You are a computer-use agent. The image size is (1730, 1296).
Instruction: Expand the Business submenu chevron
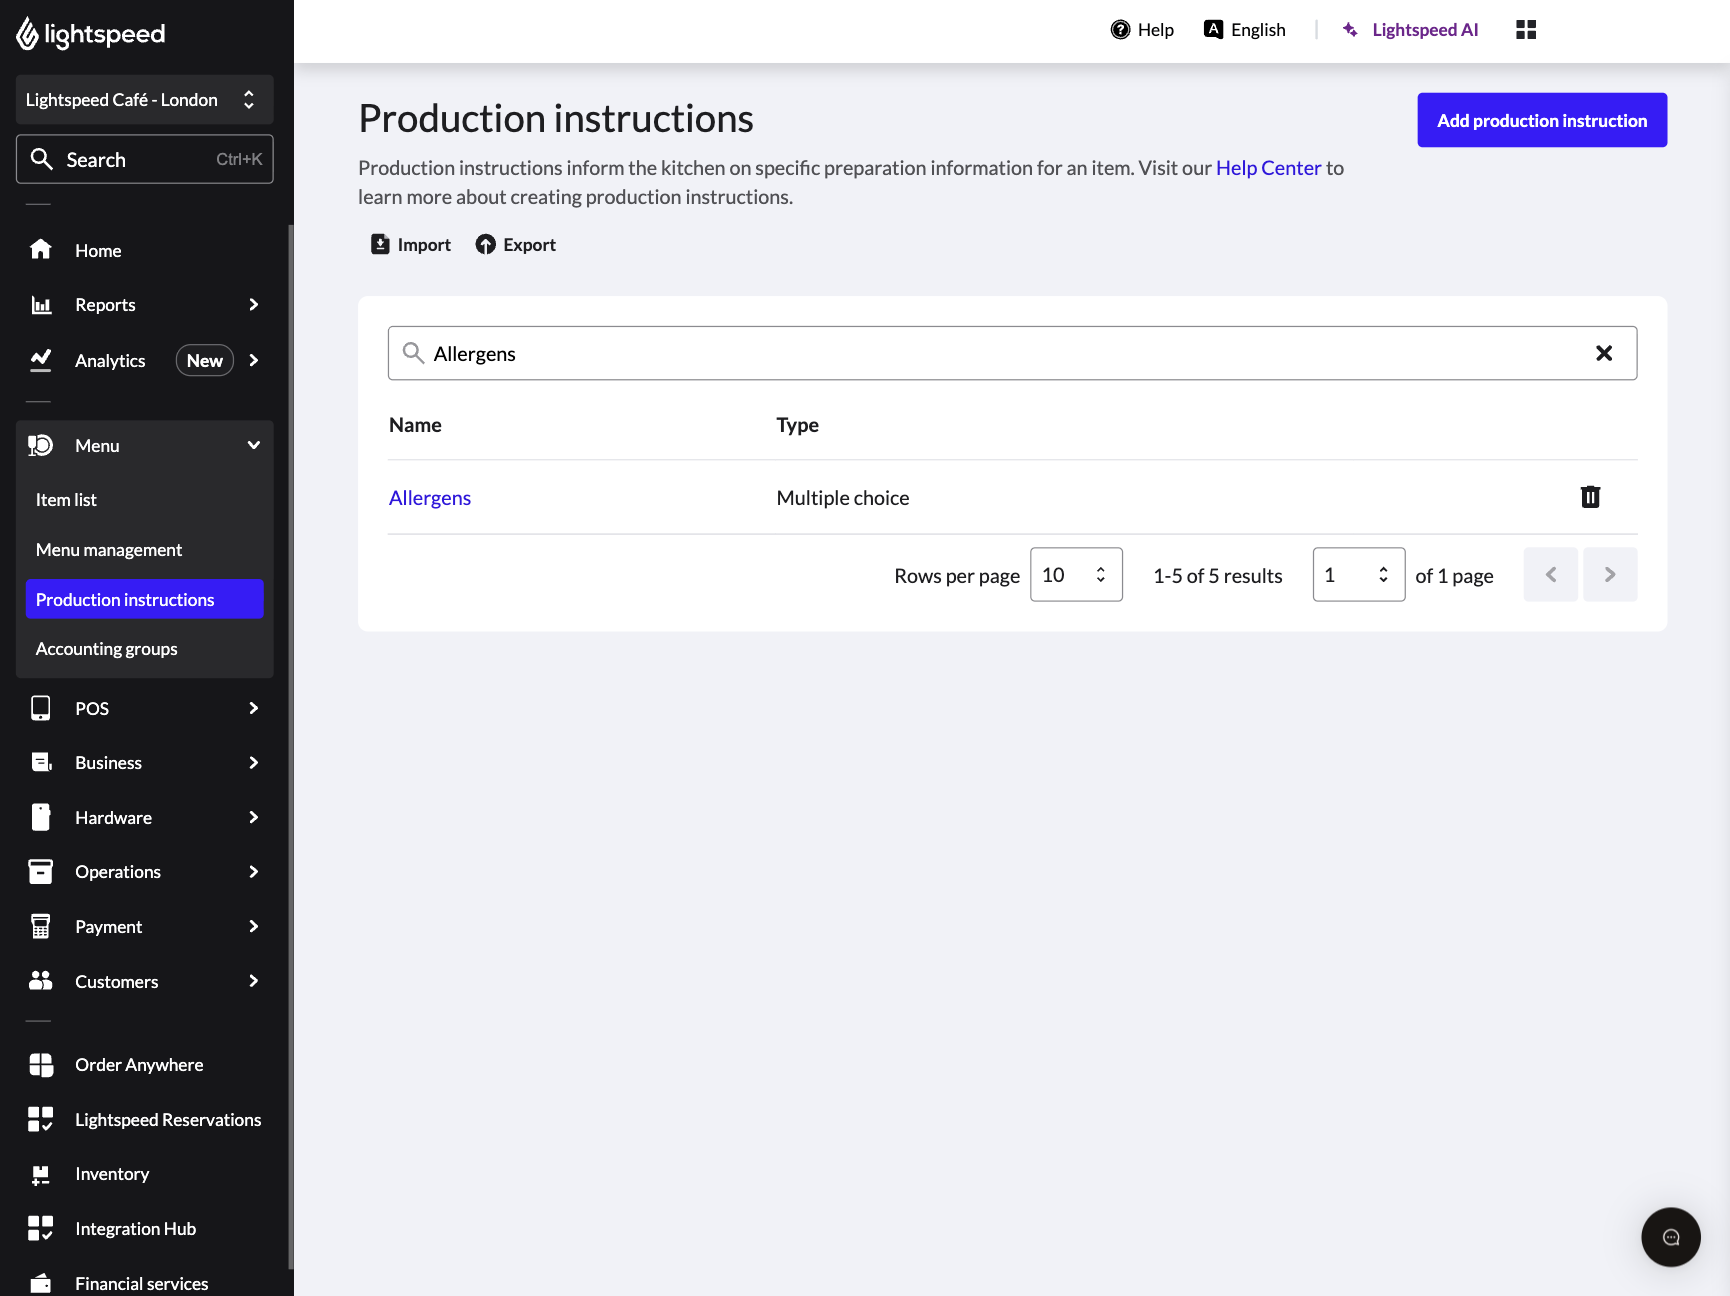[x=254, y=762]
